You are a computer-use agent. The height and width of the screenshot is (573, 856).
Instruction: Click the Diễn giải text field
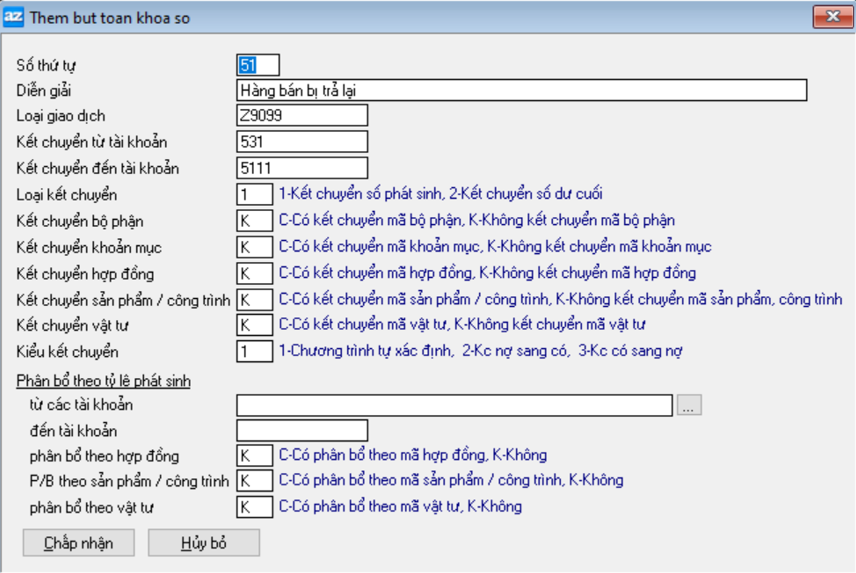tap(521, 91)
